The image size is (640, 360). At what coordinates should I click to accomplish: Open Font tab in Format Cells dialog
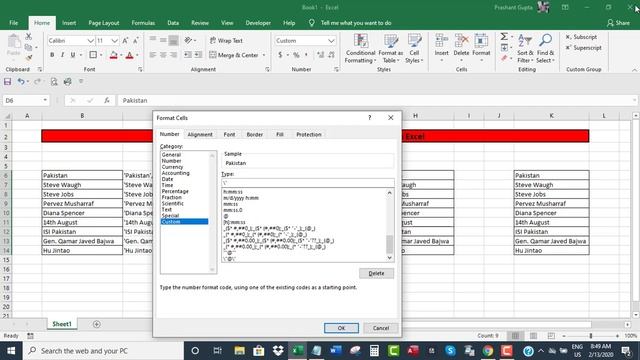[229, 134]
